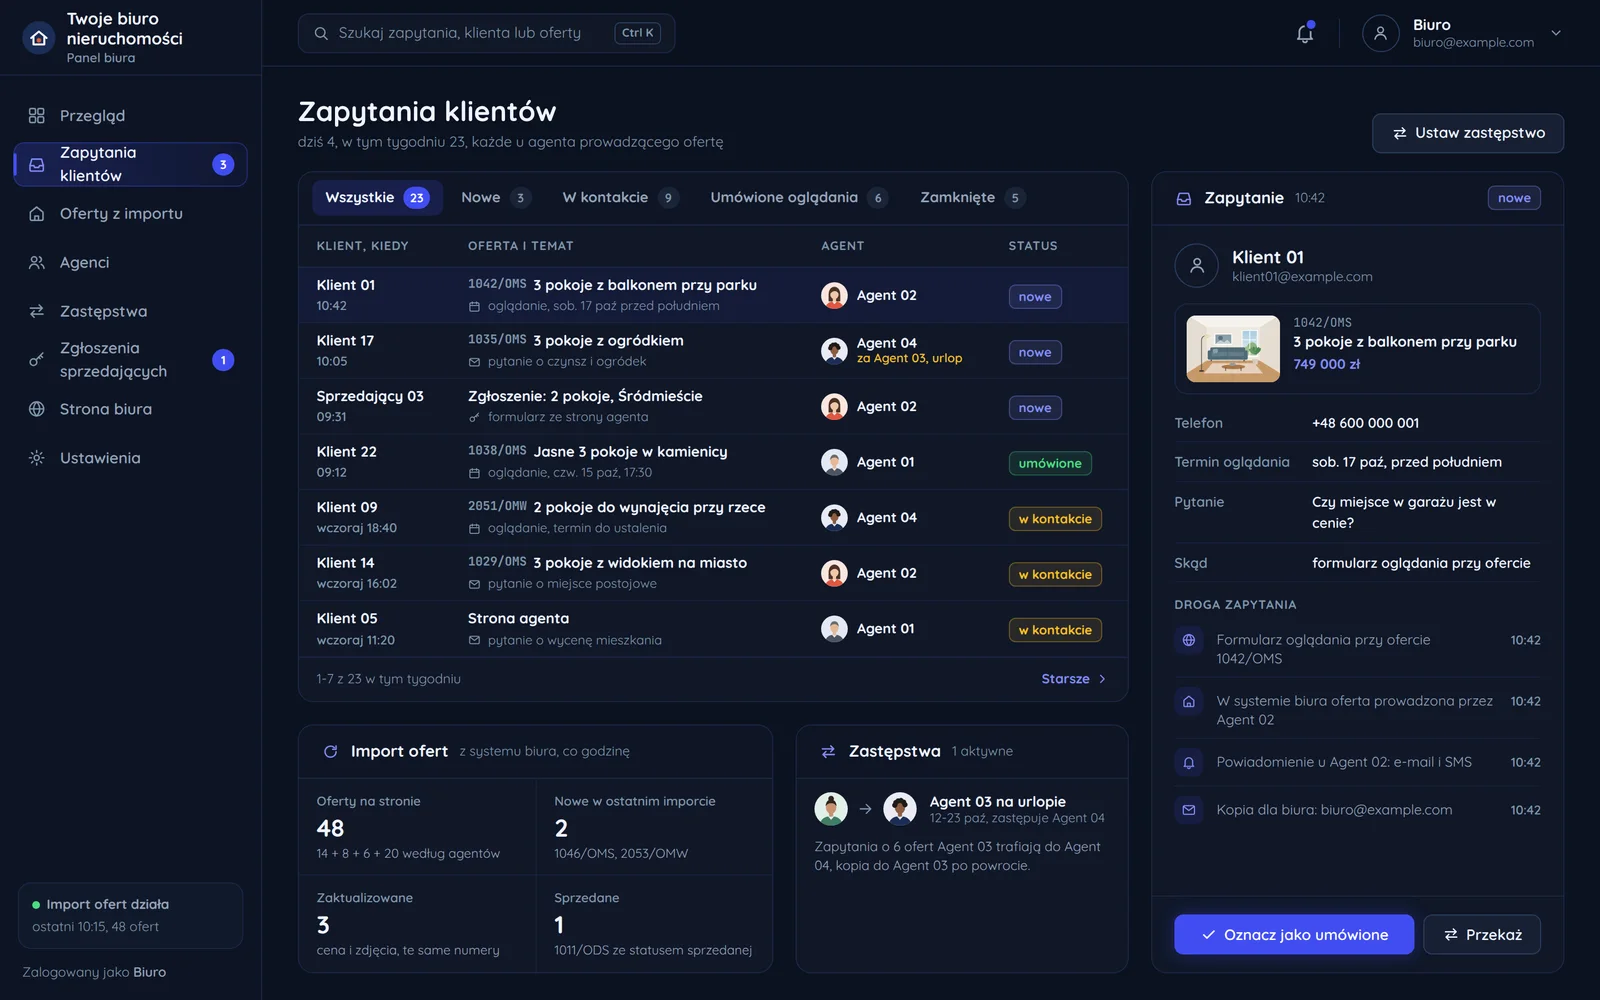Open Zapytania klientów in sidebar
This screenshot has height=1000, width=1600.
click(x=130, y=165)
